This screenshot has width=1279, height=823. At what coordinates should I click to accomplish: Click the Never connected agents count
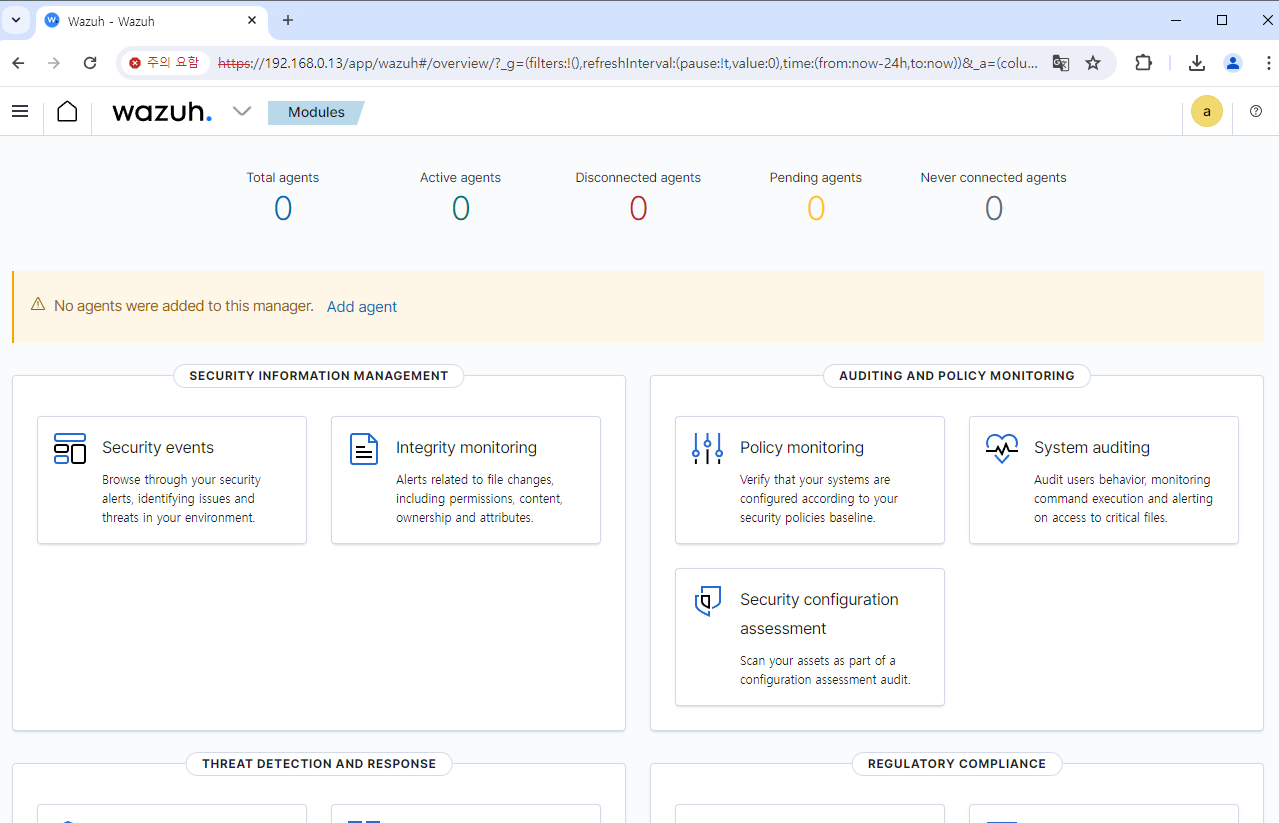pos(994,208)
